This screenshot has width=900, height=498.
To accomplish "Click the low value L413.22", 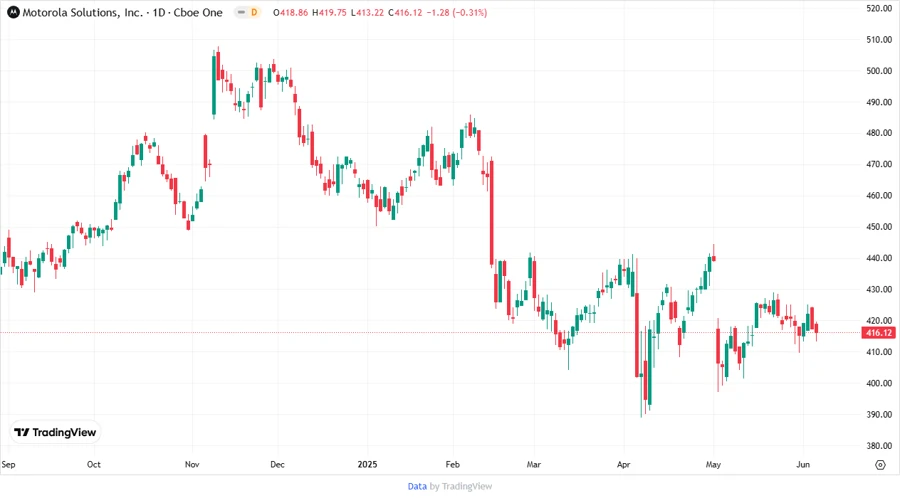I will tap(367, 12).
